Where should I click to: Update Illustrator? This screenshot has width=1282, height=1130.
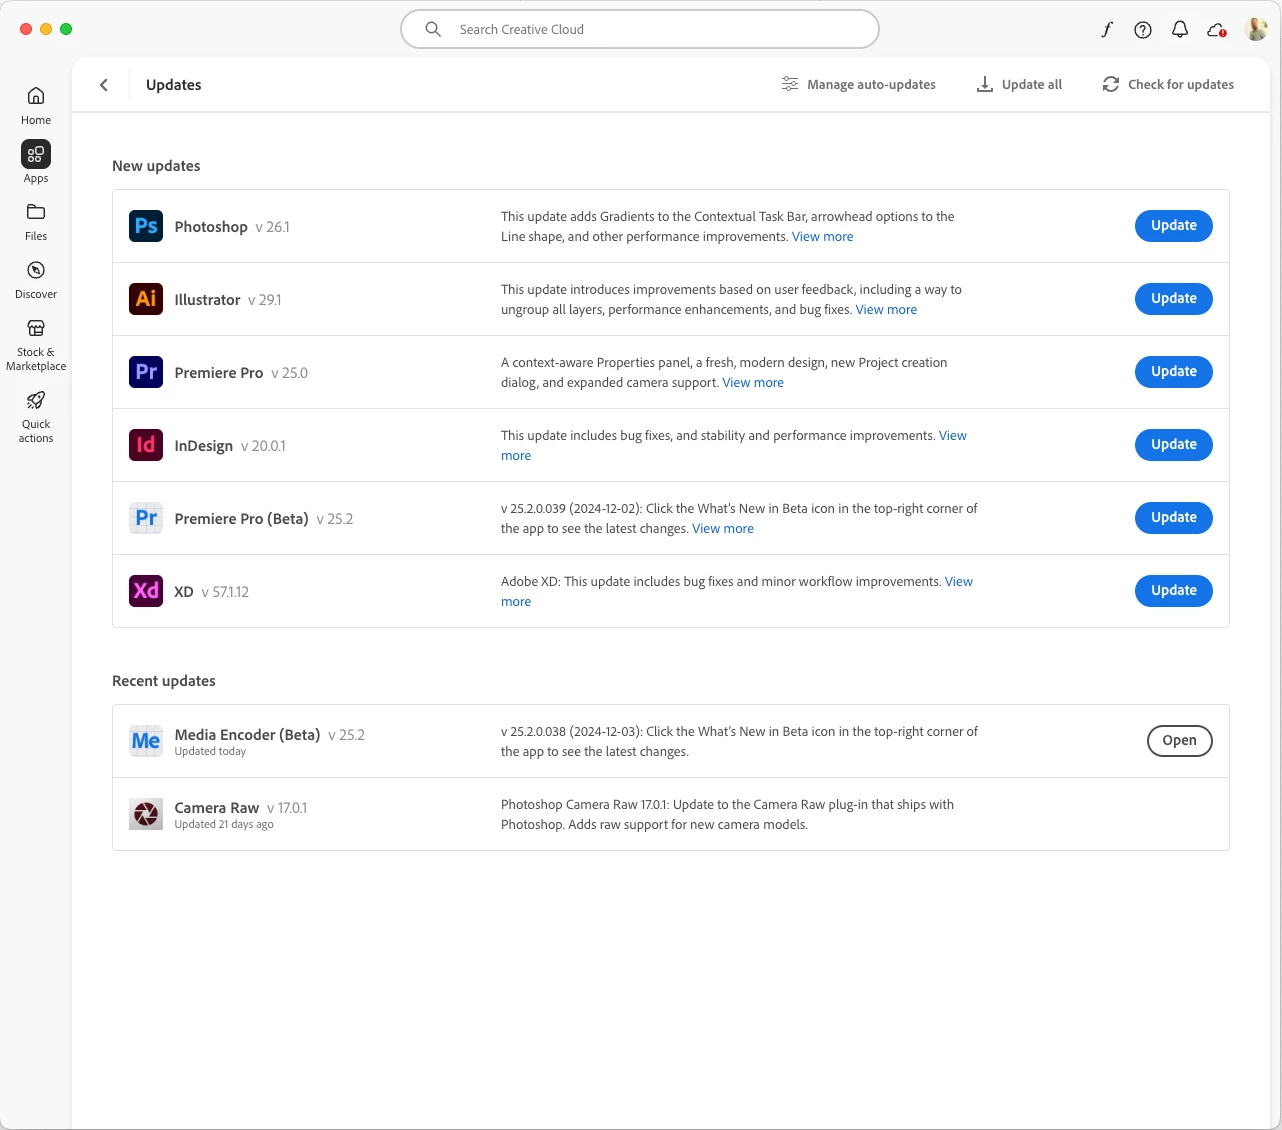click(x=1174, y=299)
